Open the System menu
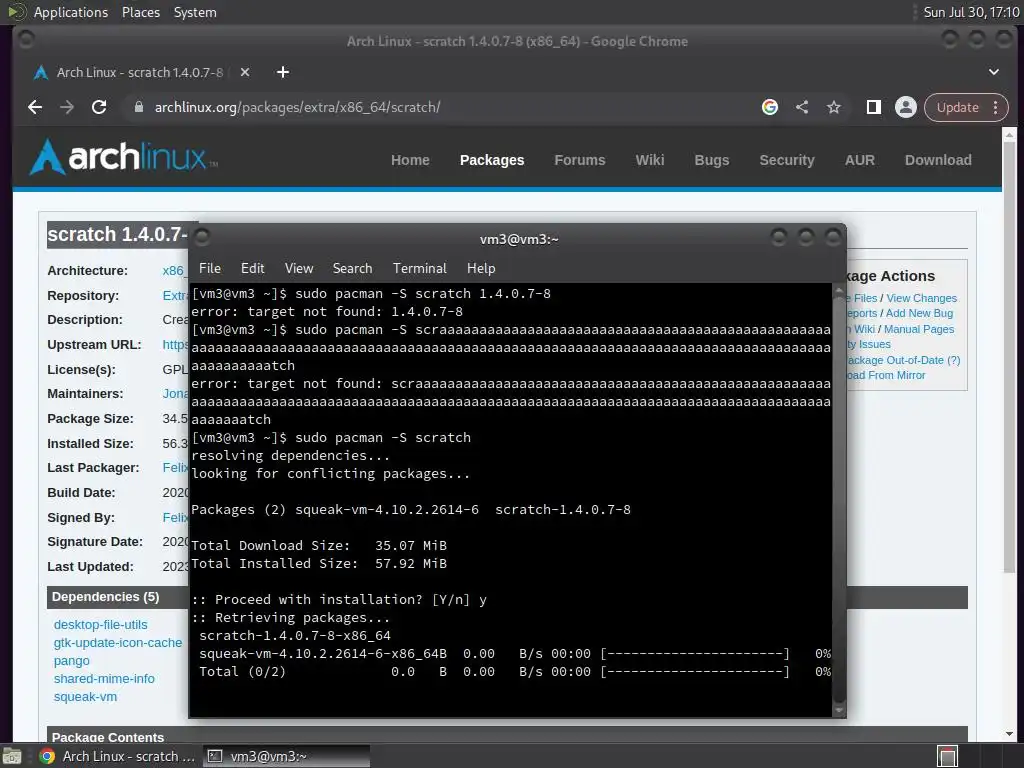Viewport: 1024px width, 768px height. click(195, 12)
